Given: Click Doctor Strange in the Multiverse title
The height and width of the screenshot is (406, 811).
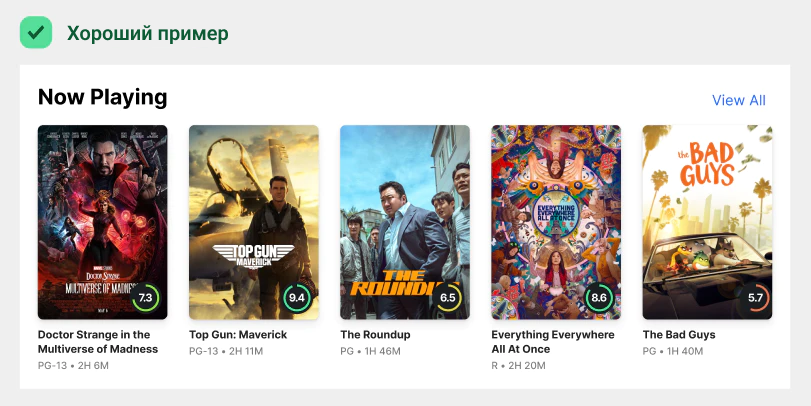Looking at the screenshot, I should click(x=98, y=342).
